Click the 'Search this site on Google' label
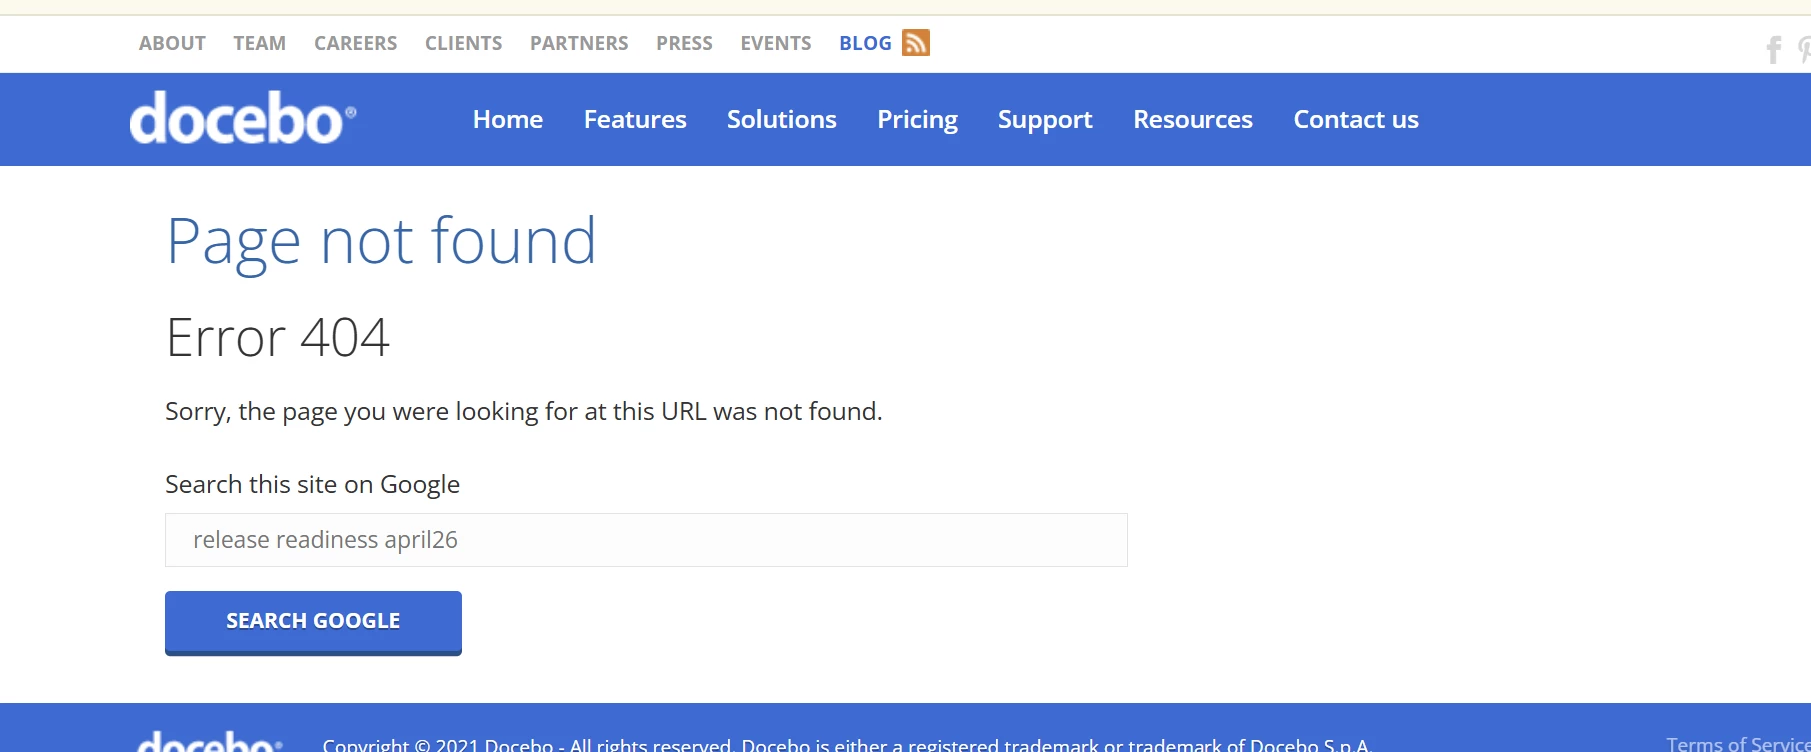Image resolution: width=1811 pixels, height=752 pixels. click(312, 485)
